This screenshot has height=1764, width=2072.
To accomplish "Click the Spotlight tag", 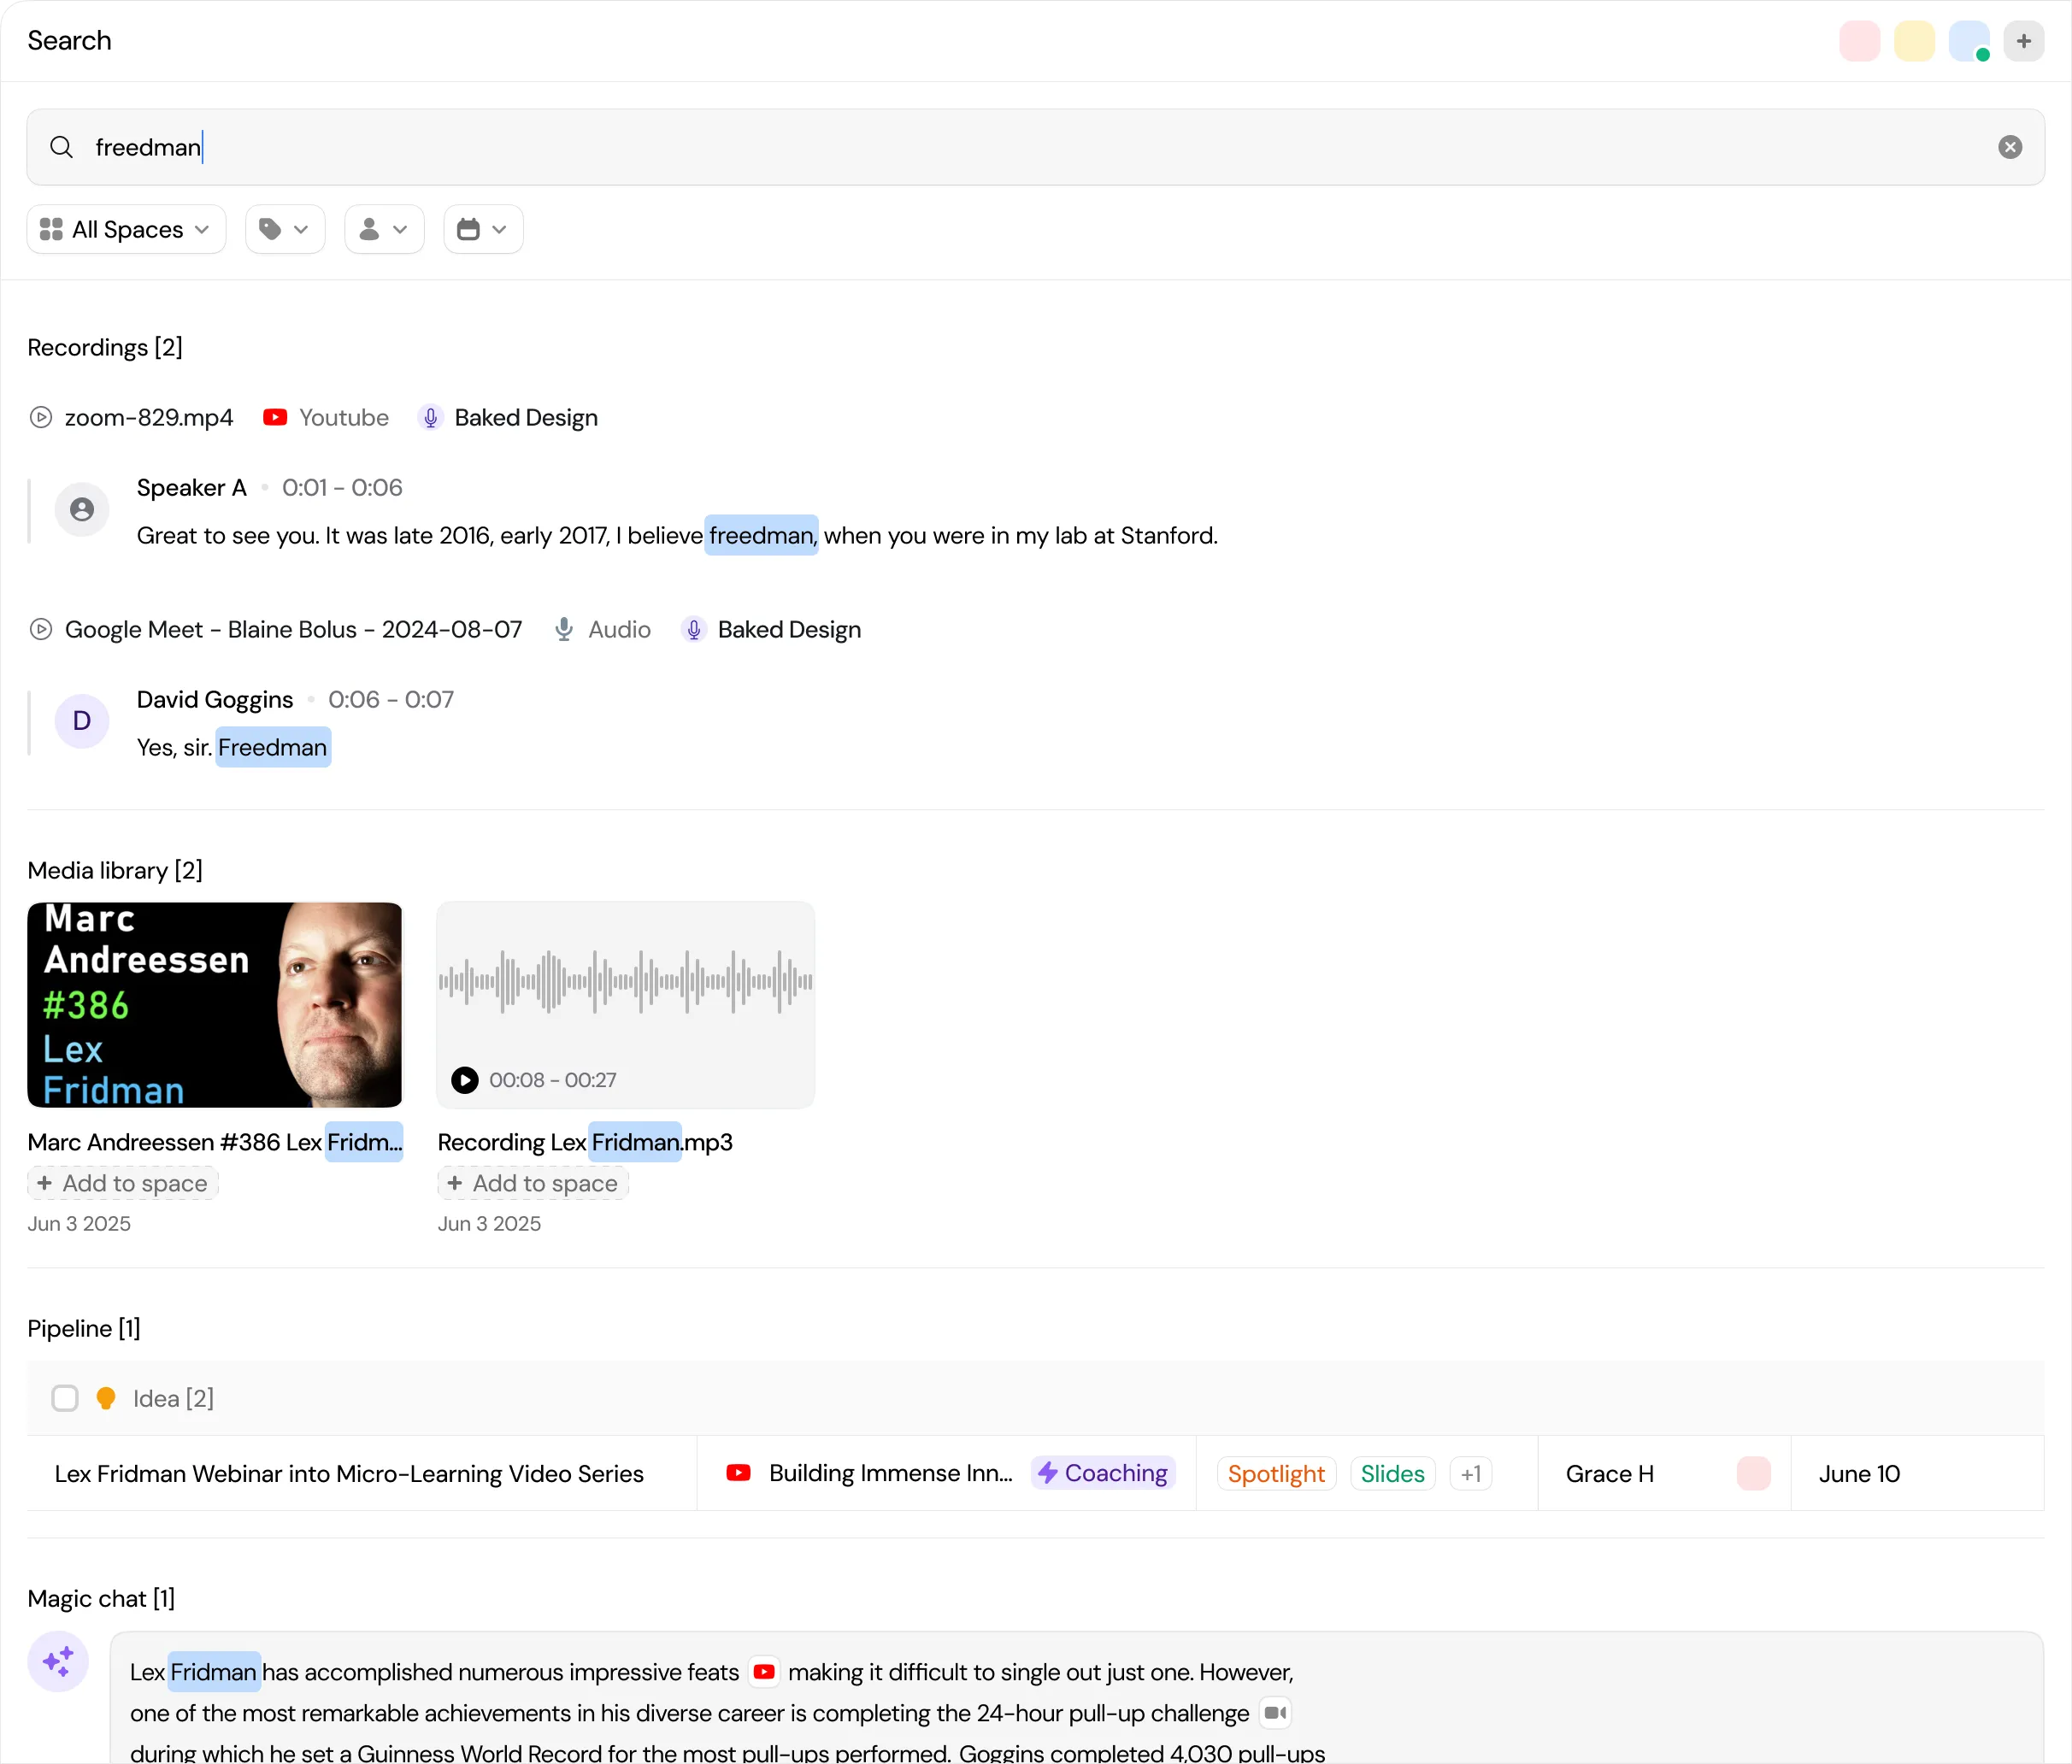I will pos(1276,1473).
